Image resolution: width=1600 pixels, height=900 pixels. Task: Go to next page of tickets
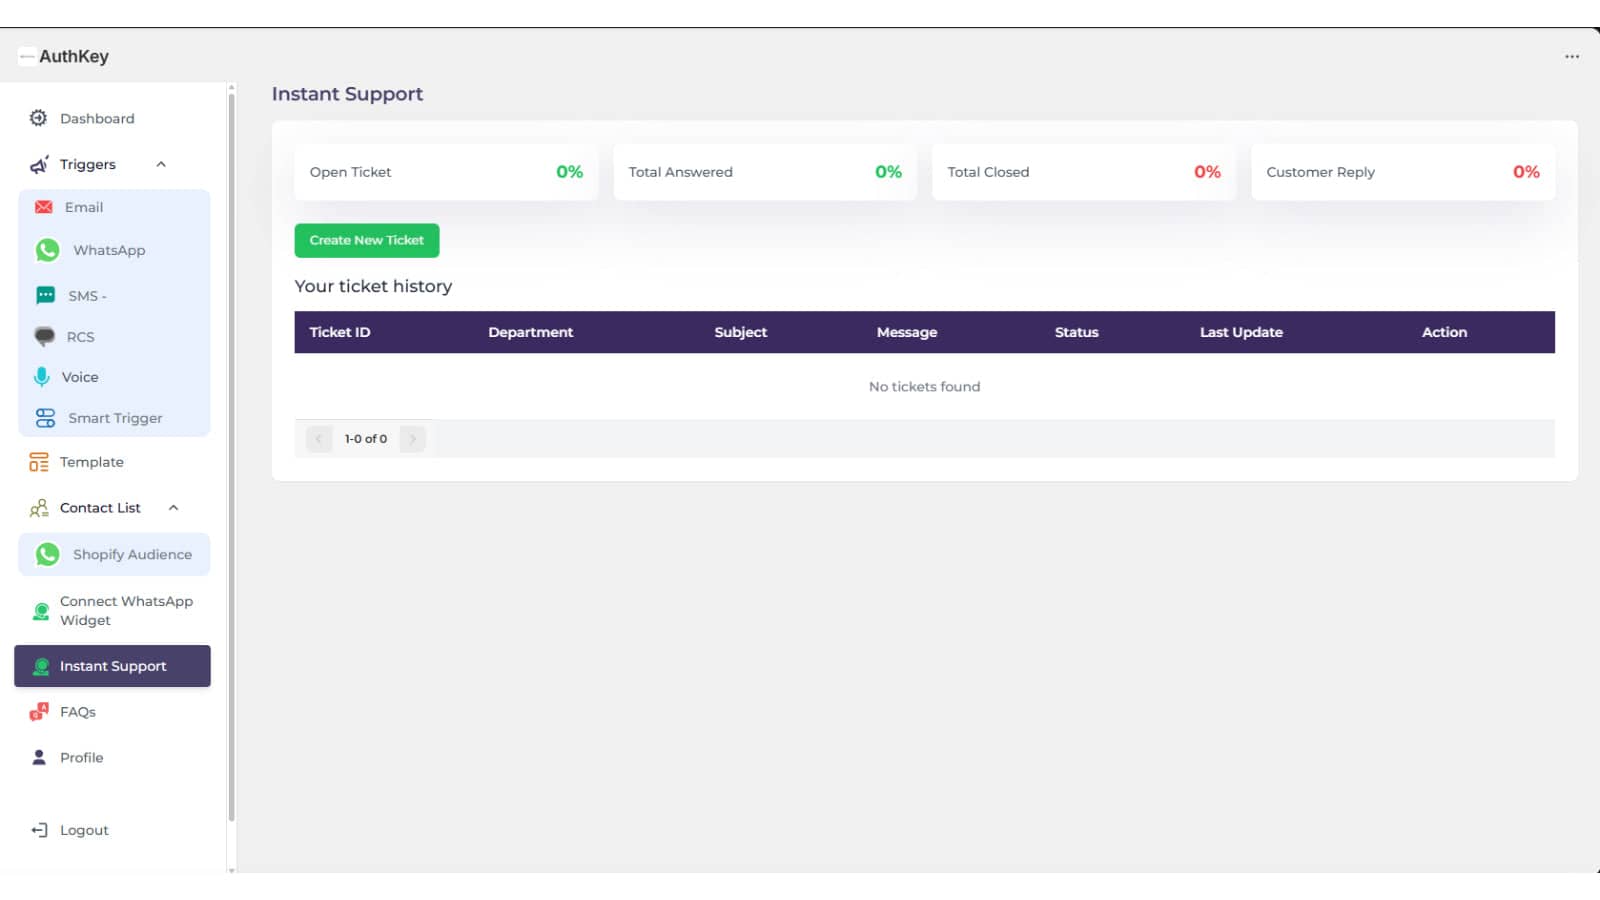[412, 439]
